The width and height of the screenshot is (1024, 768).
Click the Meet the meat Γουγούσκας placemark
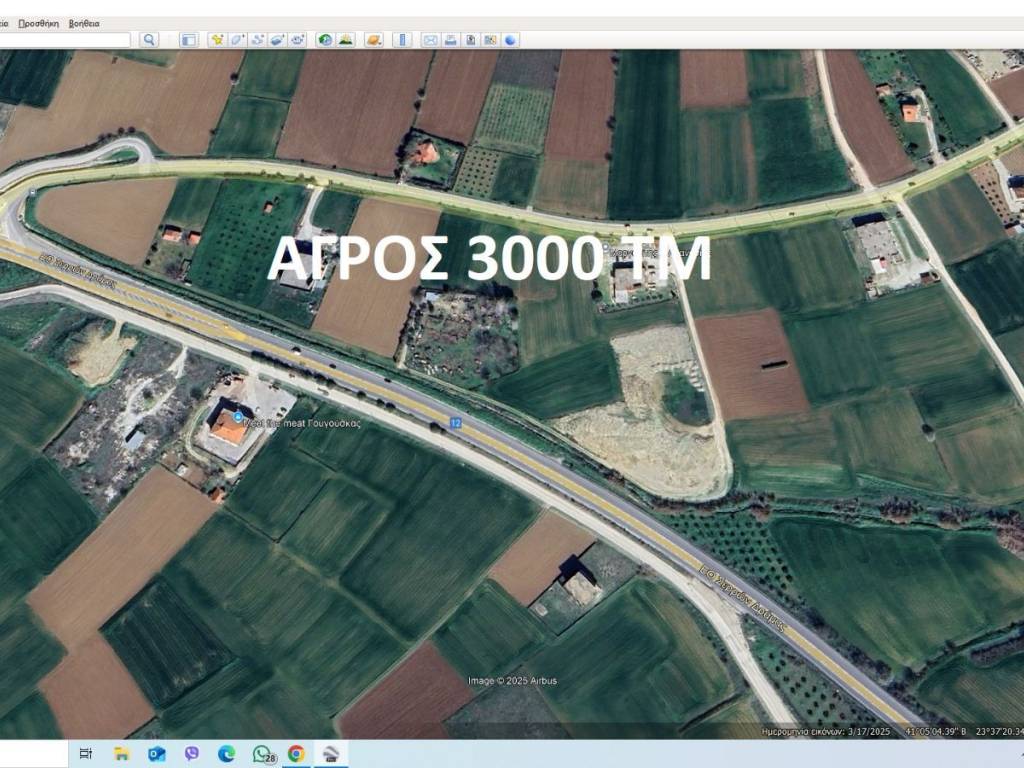coord(238,415)
